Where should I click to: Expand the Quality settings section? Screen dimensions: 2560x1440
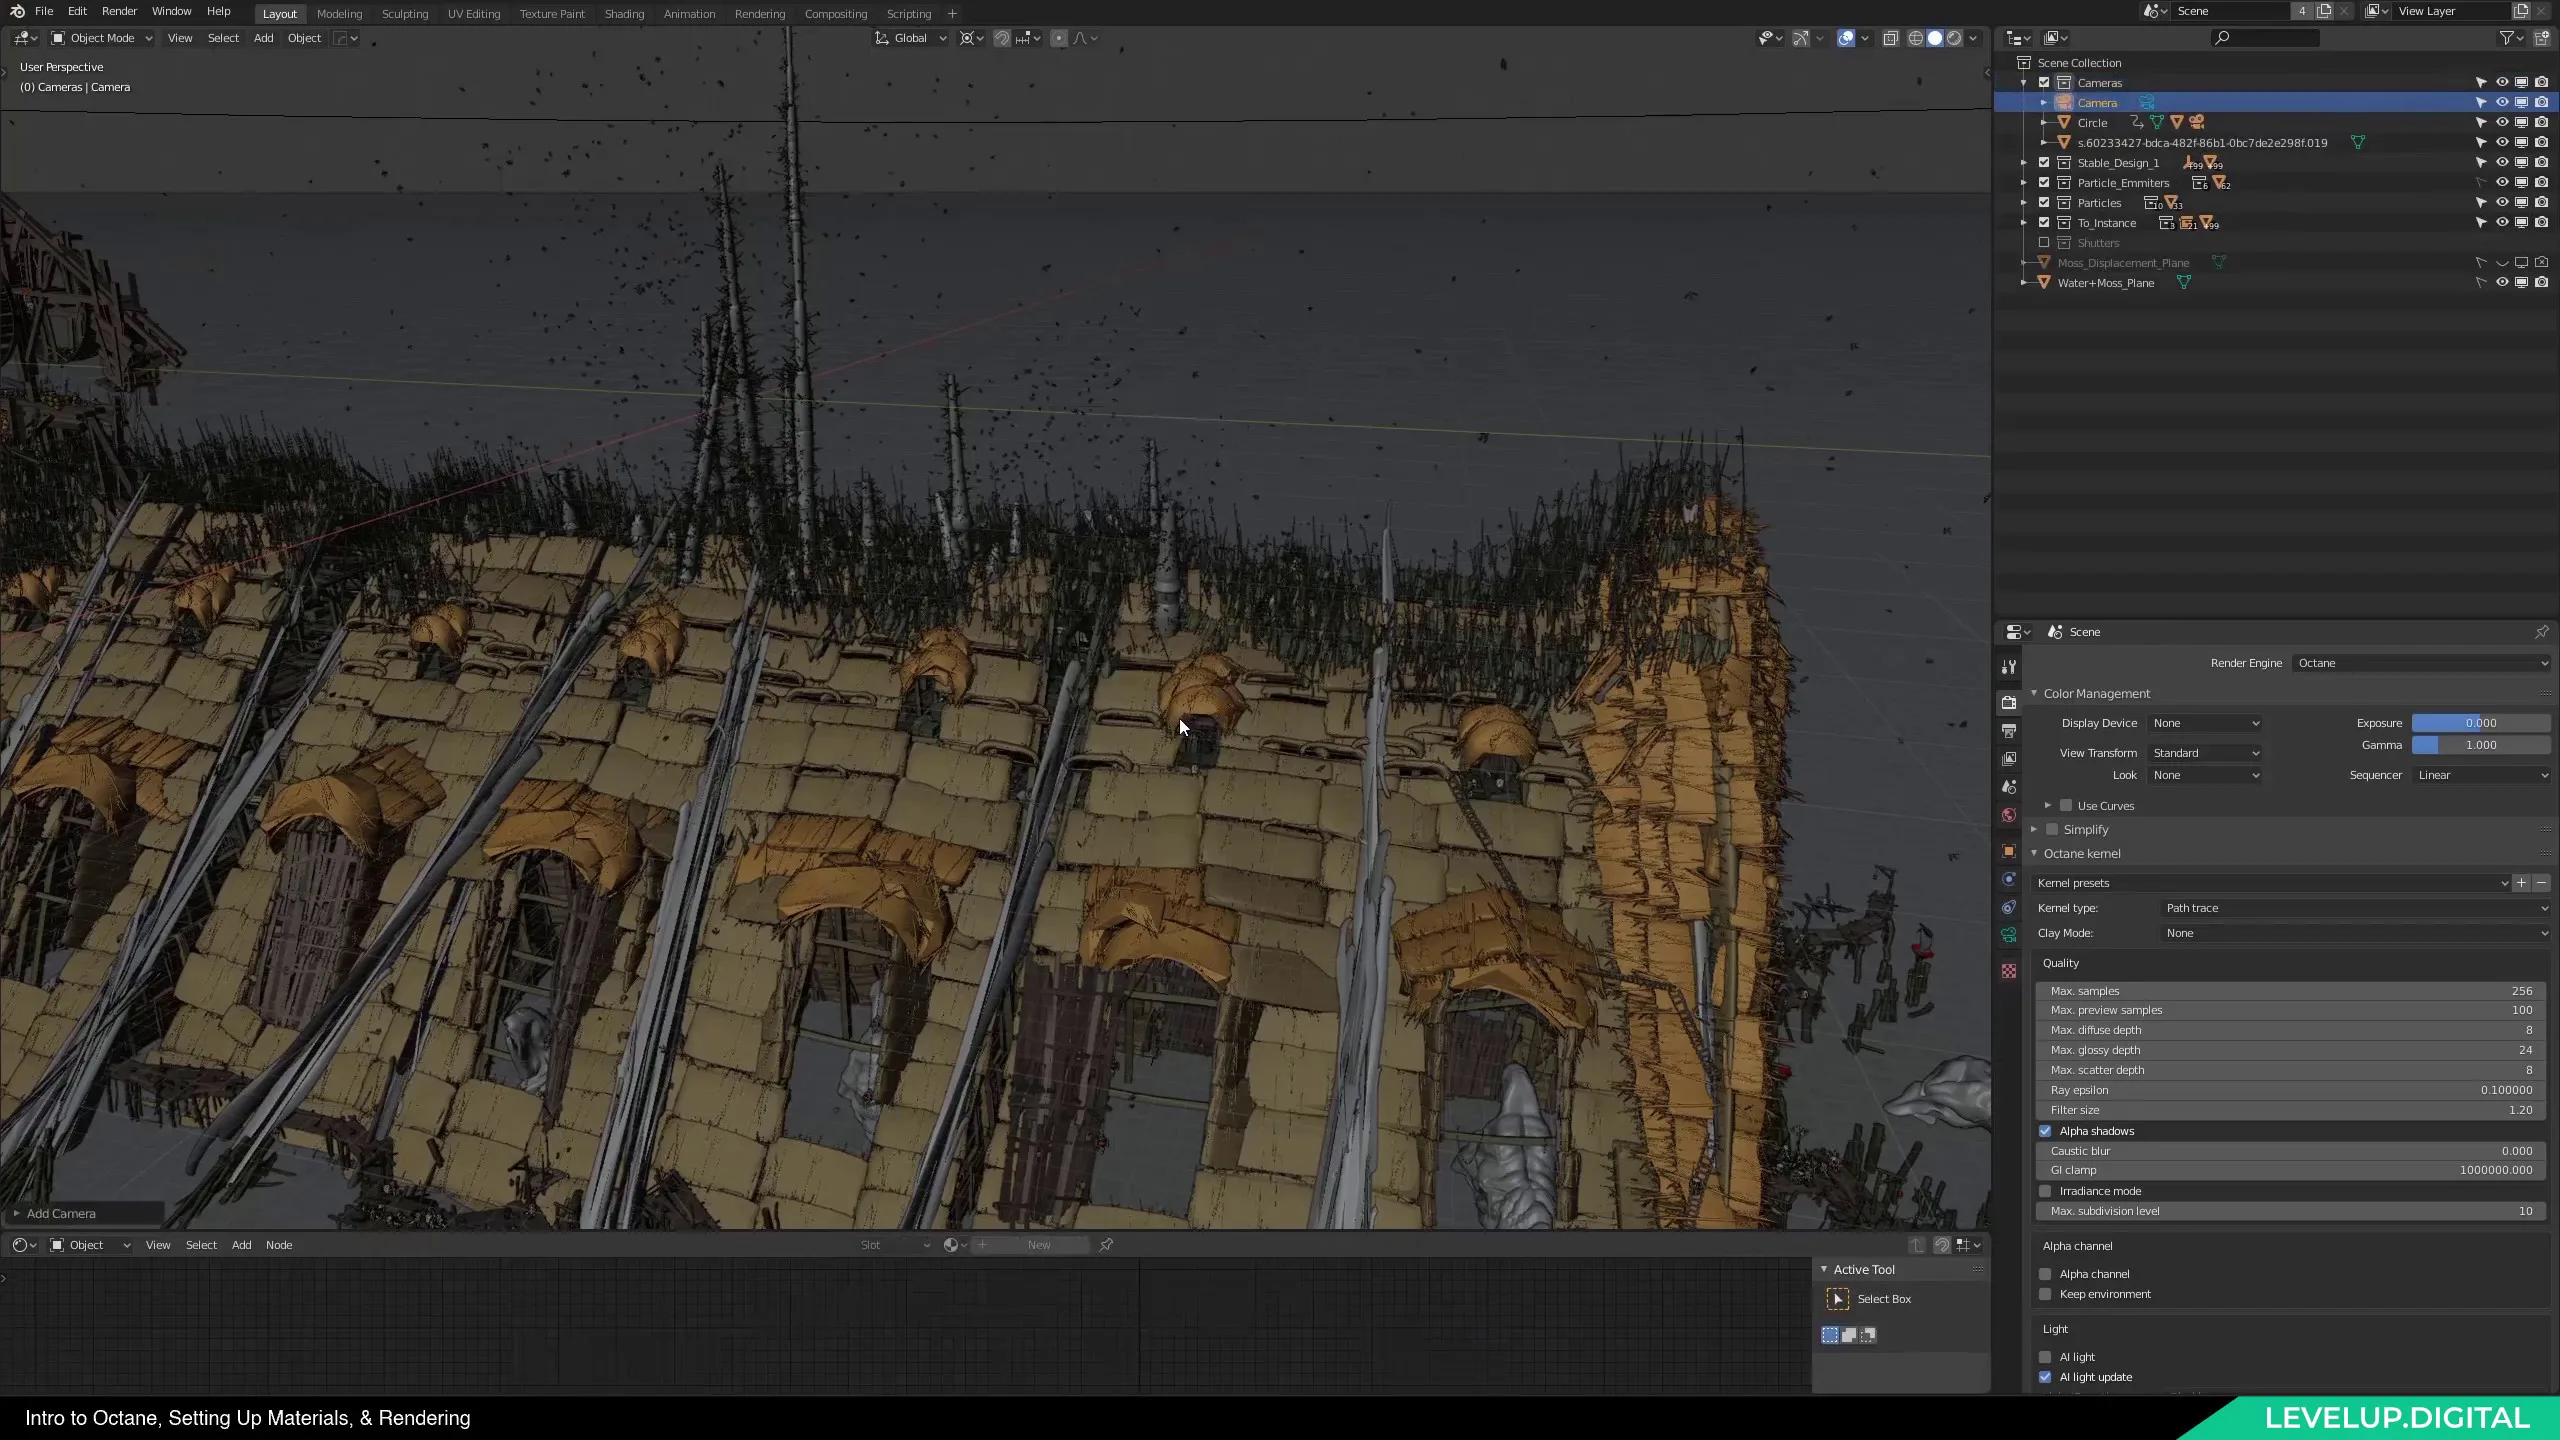2059,962
